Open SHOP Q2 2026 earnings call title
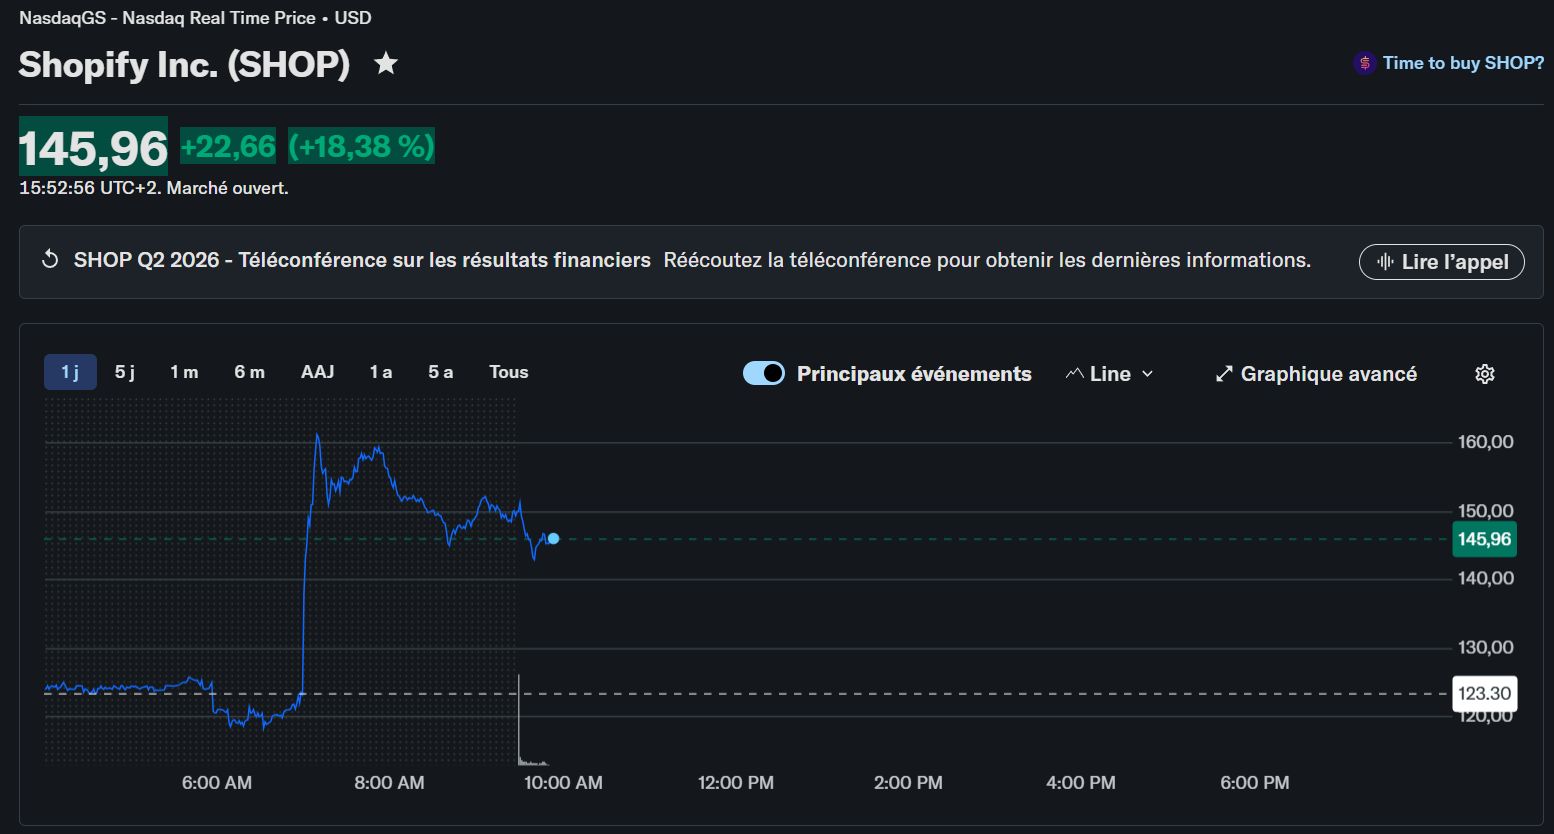Screen dimensions: 1554x834 coord(362,260)
